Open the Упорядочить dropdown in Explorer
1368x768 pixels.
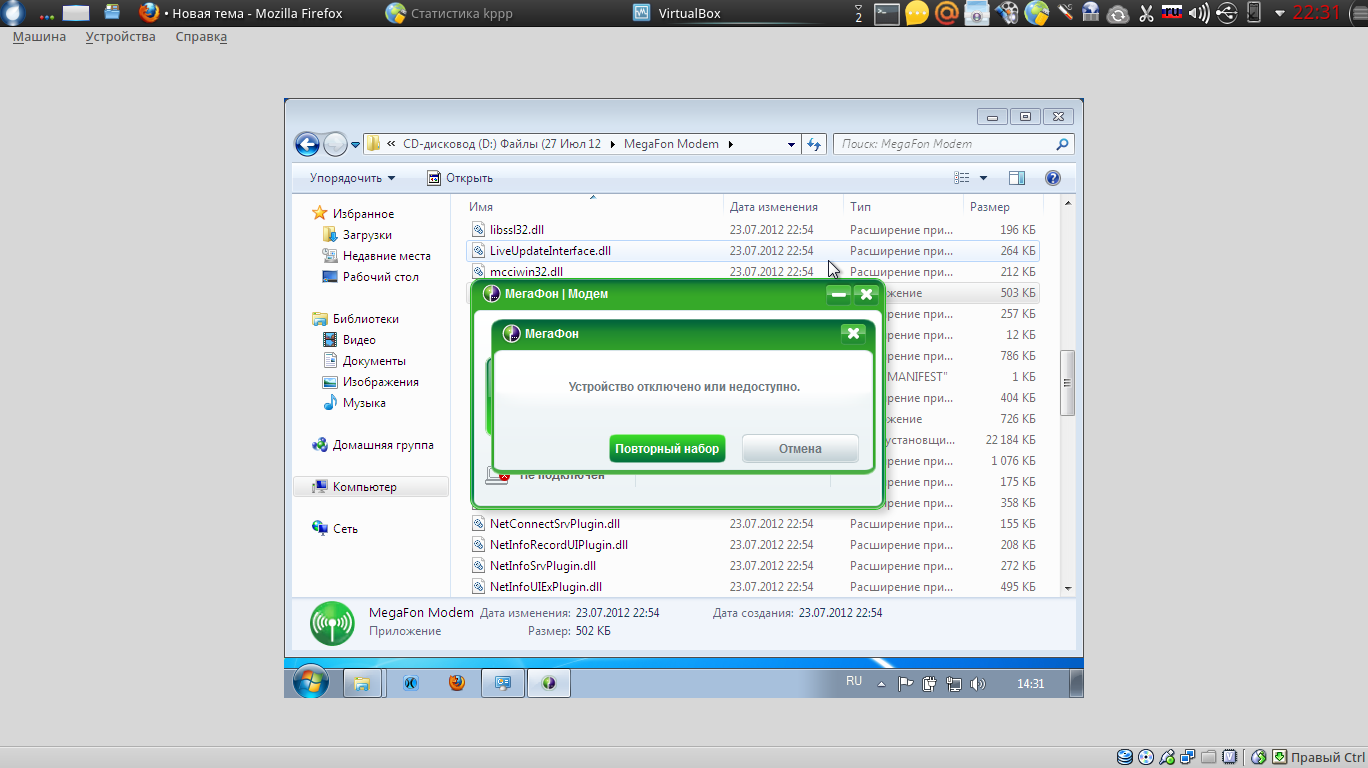pyautogui.click(x=352, y=178)
